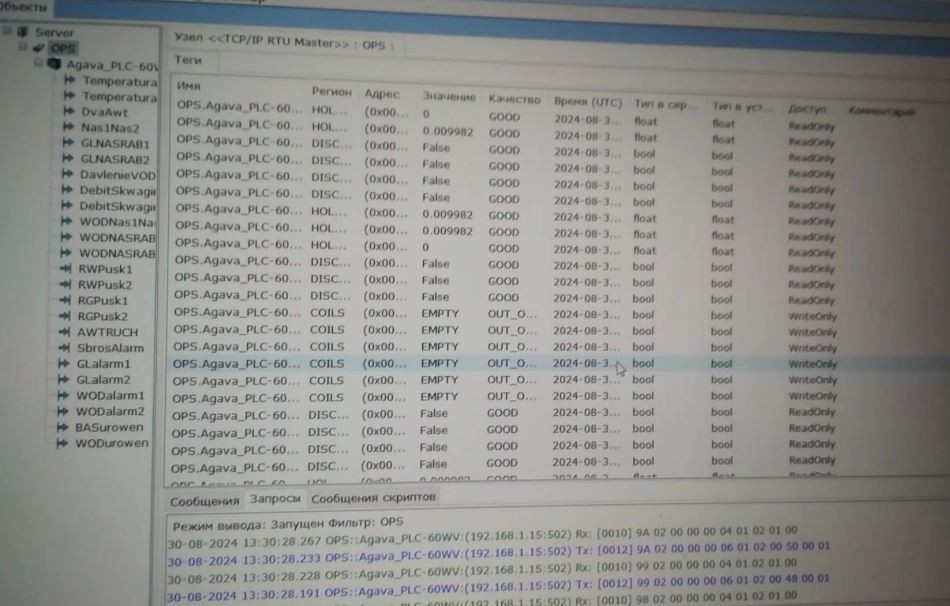
Task: Click the Время (UTC) column header
Action: (x=587, y=102)
